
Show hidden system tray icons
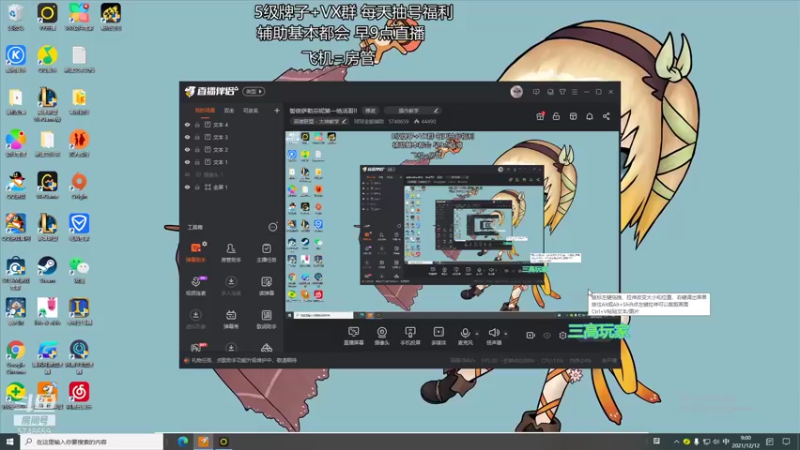pyautogui.click(x=677, y=441)
